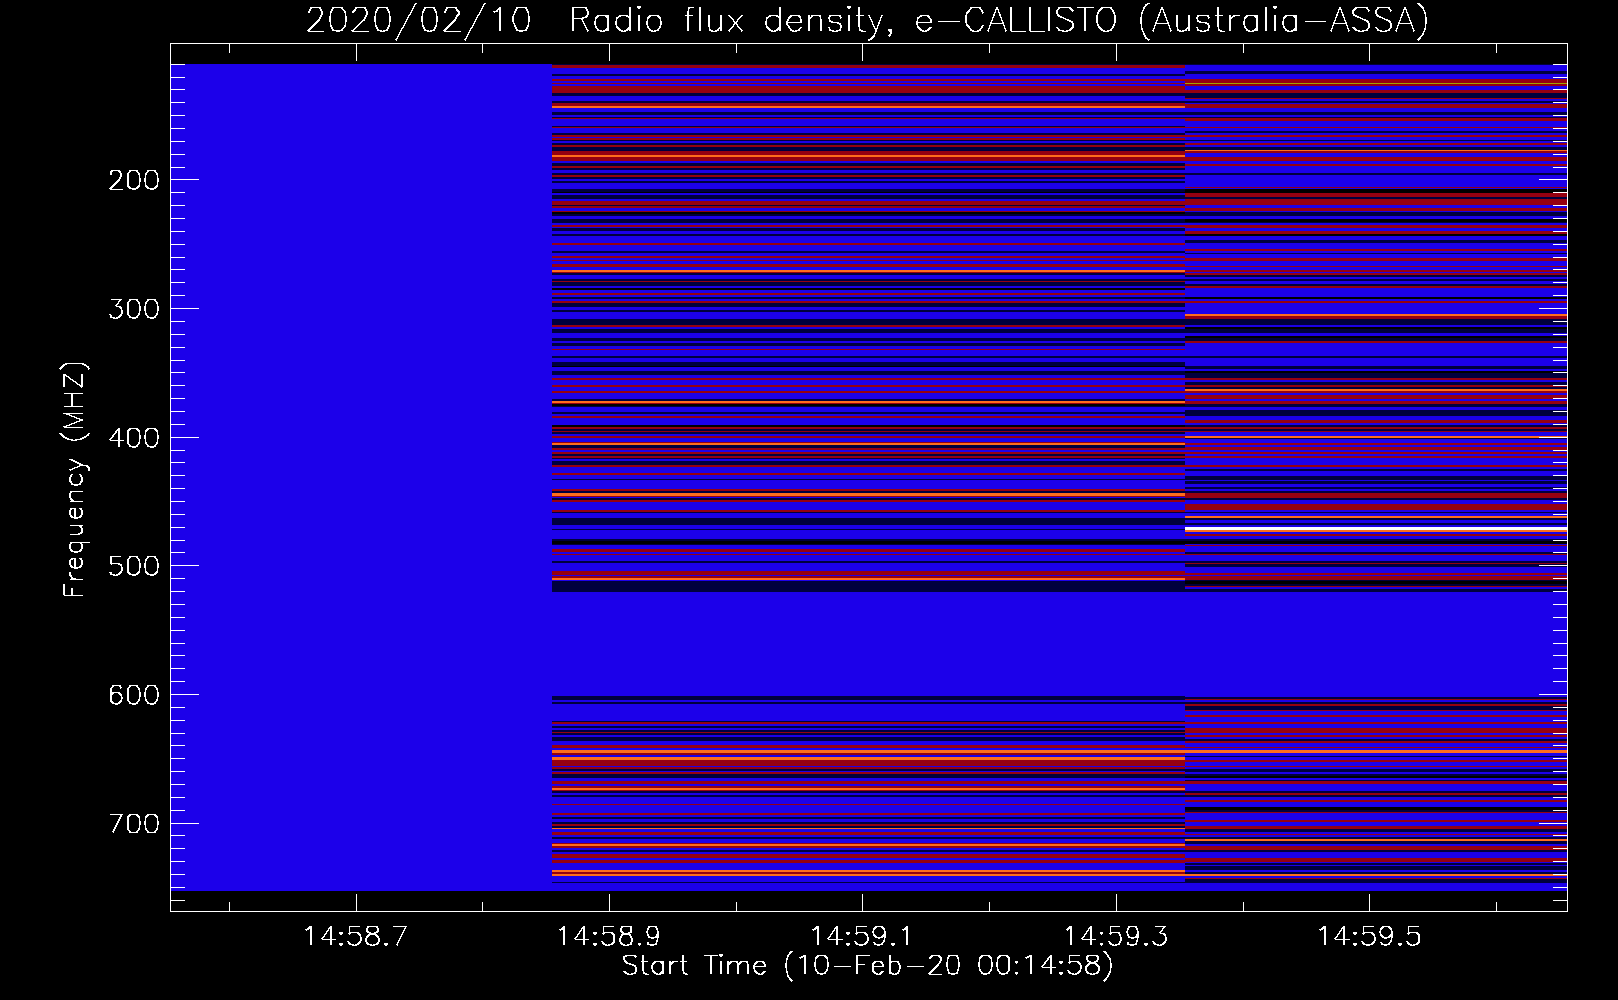1618x1000 pixels.
Task: Click the 14:58.7 time tick label
Action: tap(356, 937)
